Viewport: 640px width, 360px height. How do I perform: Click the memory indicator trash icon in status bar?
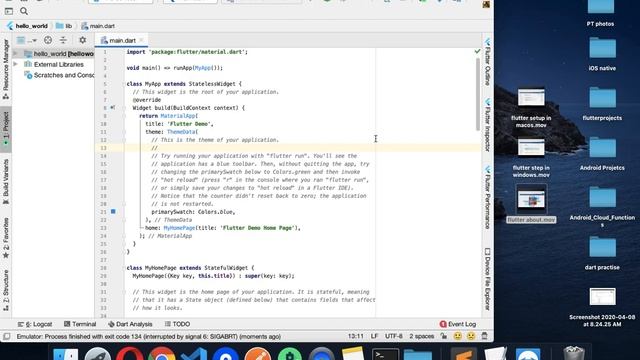[484, 336]
